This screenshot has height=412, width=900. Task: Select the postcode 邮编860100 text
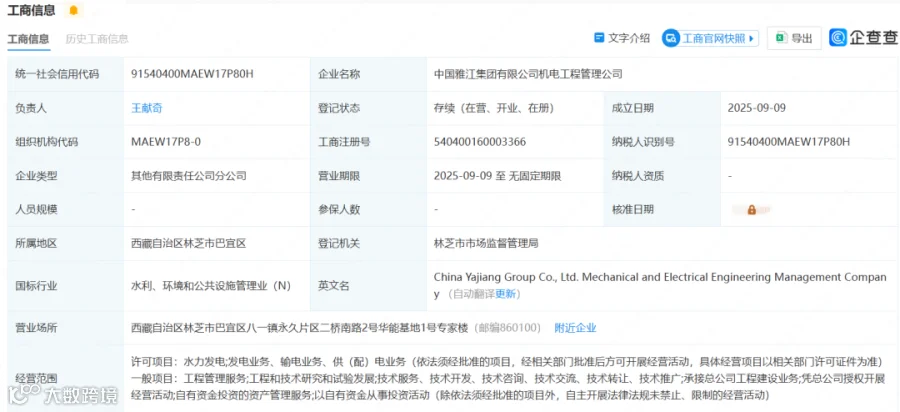click(x=510, y=328)
